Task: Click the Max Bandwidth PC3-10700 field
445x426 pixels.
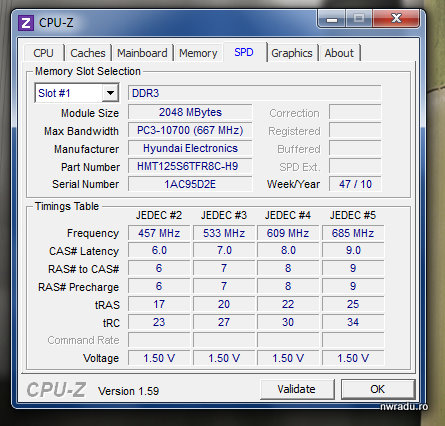Action: tap(190, 130)
